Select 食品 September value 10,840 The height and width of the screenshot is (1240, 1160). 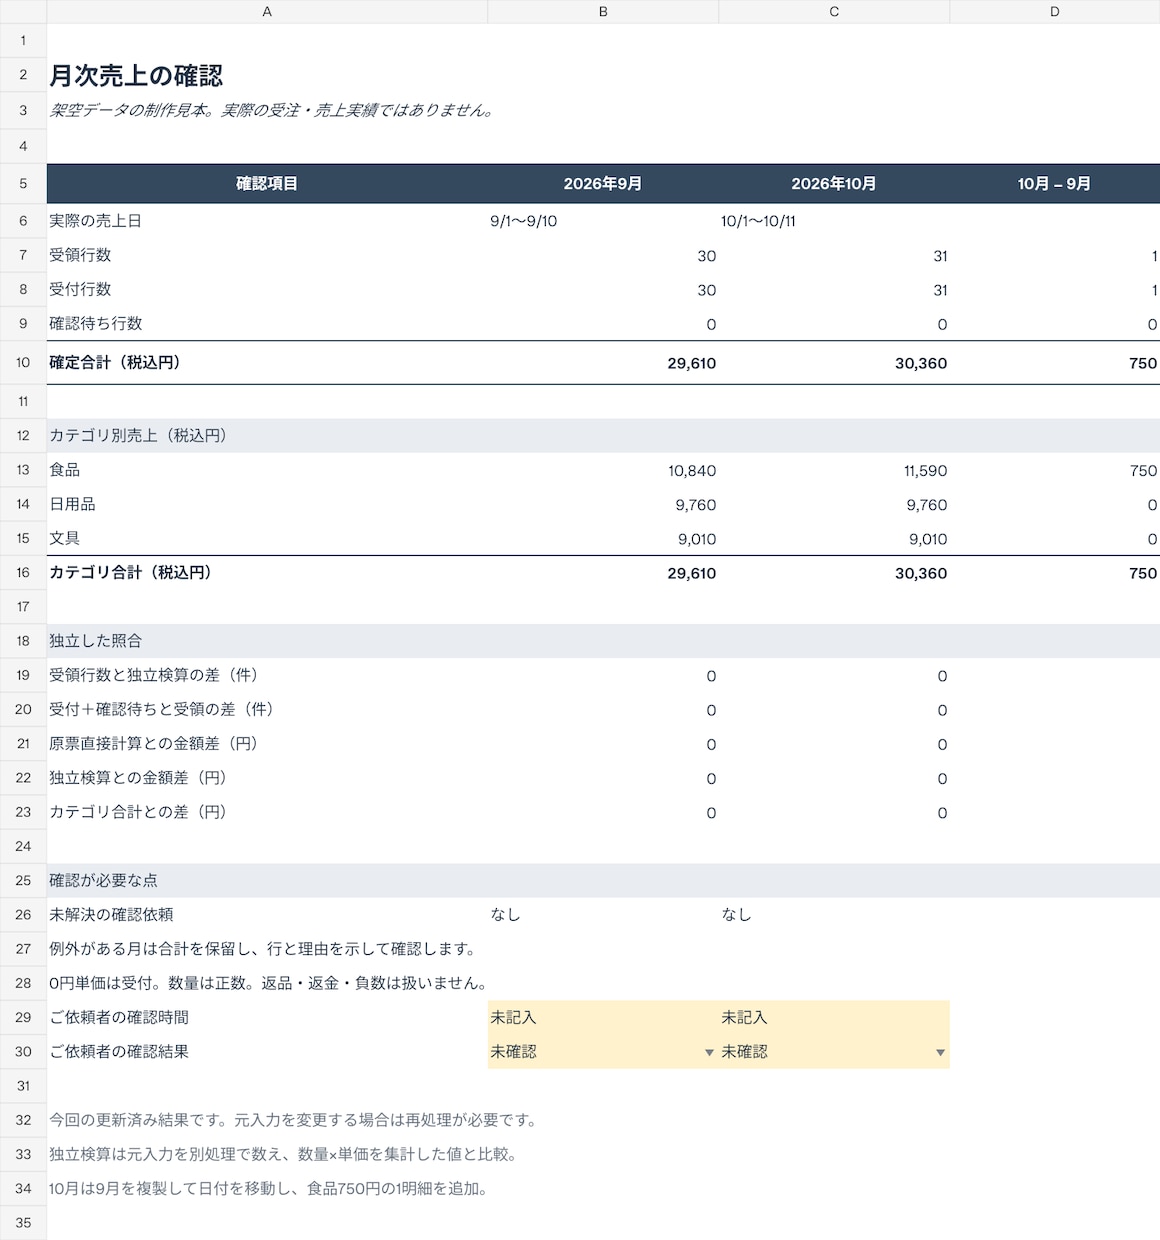[603, 470]
